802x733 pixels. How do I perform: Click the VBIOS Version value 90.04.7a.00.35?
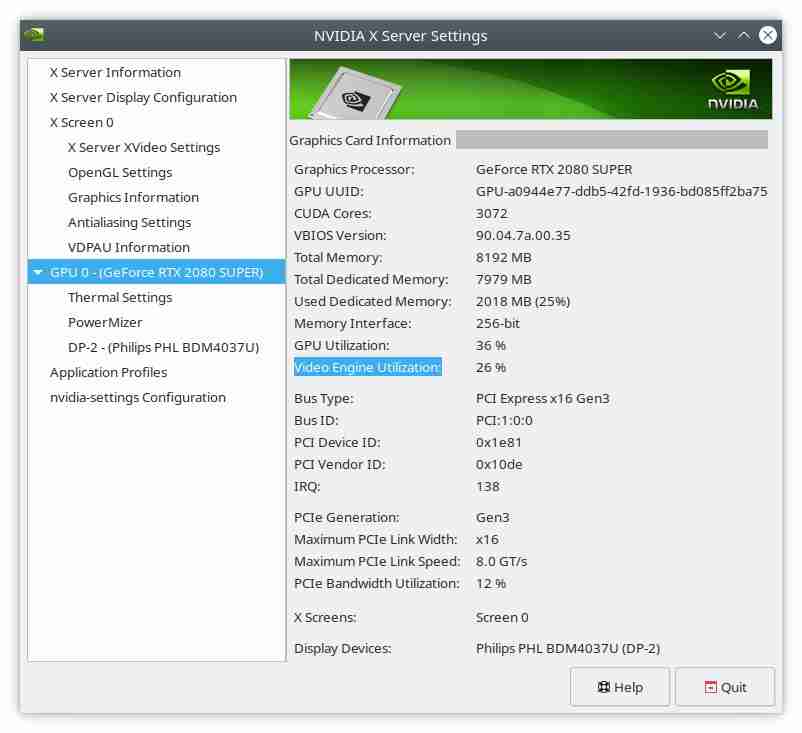tap(523, 236)
